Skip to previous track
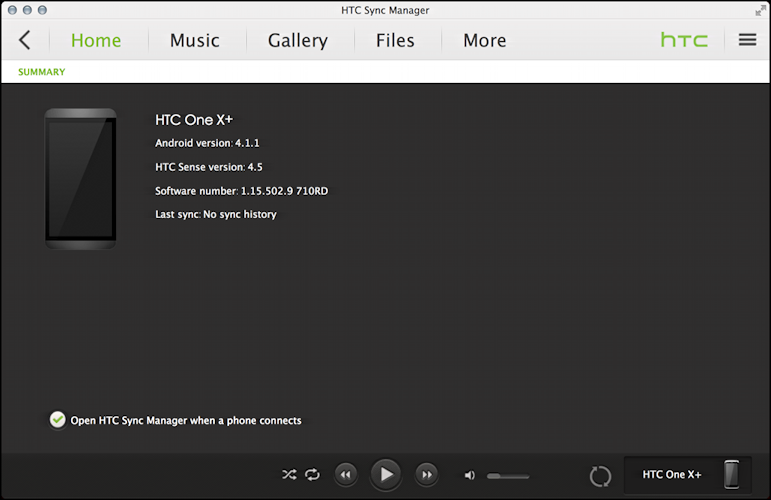This screenshot has width=771, height=500. click(345, 474)
